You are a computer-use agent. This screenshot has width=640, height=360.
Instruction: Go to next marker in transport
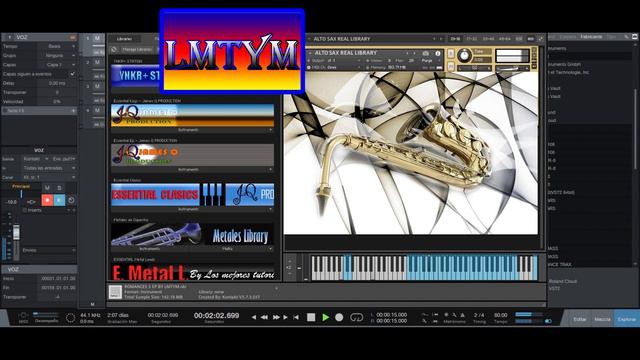pos(285,317)
